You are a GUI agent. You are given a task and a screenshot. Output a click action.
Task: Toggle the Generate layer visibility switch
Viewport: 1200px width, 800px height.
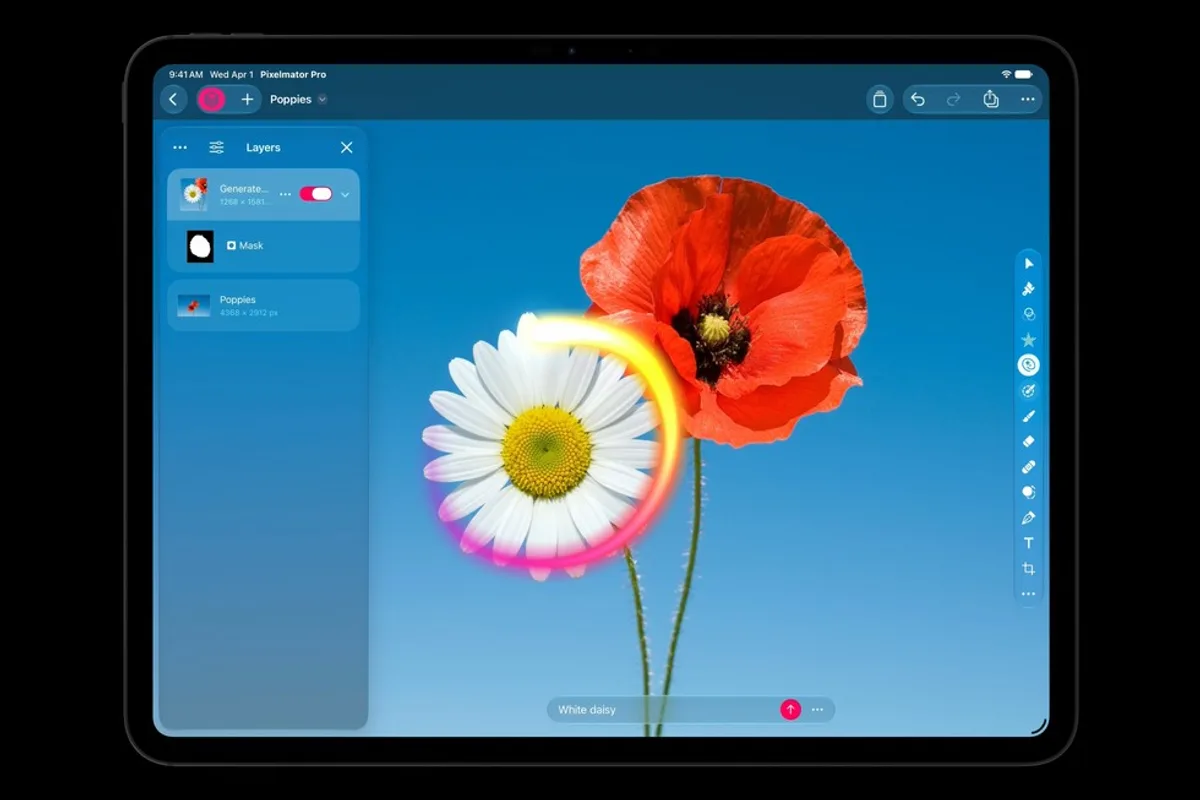tap(316, 194)
